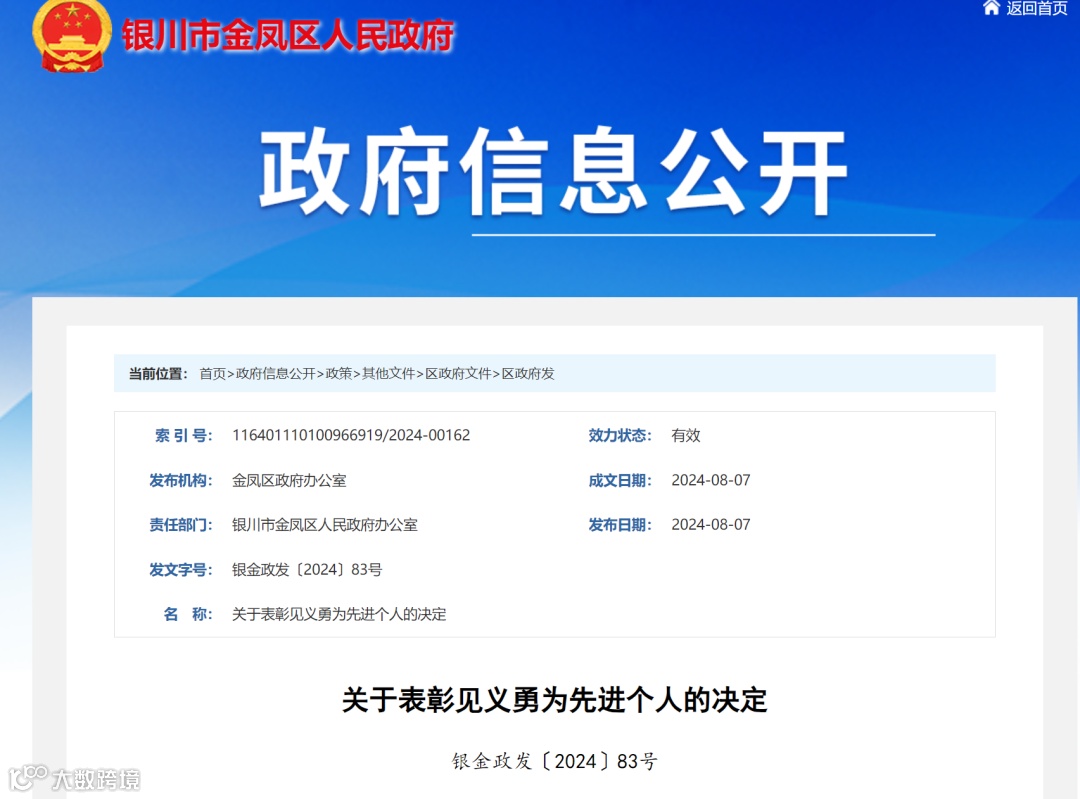
Task: Click the 索引号 label
Action: point(183,435)
